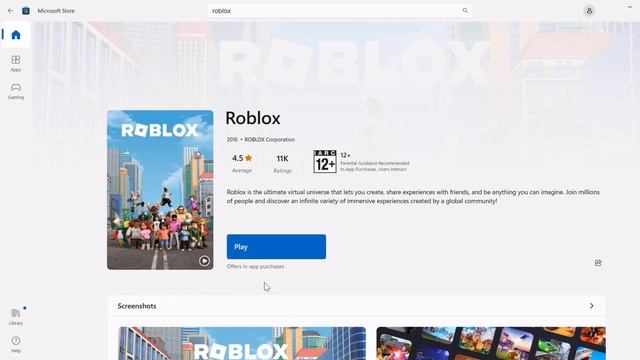Click the share icon
This screenshot has width=640, height=360.
pyautogui.click(x=598, y=263)
